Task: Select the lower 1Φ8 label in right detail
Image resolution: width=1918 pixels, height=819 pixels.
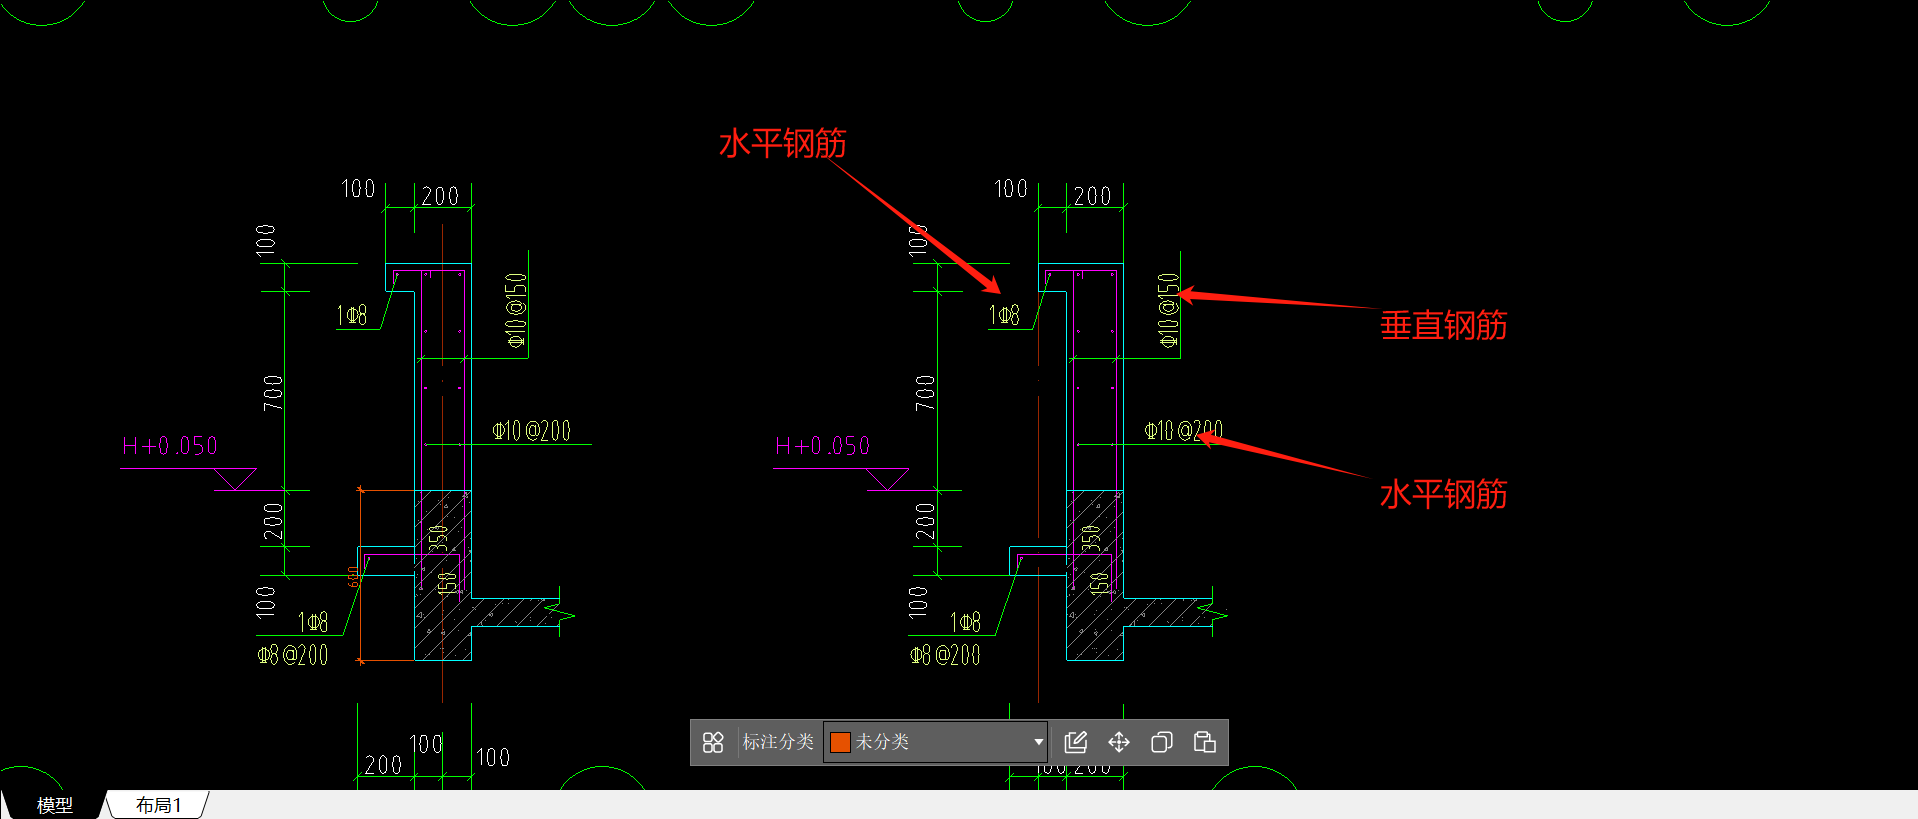Action: coord(965,623)
